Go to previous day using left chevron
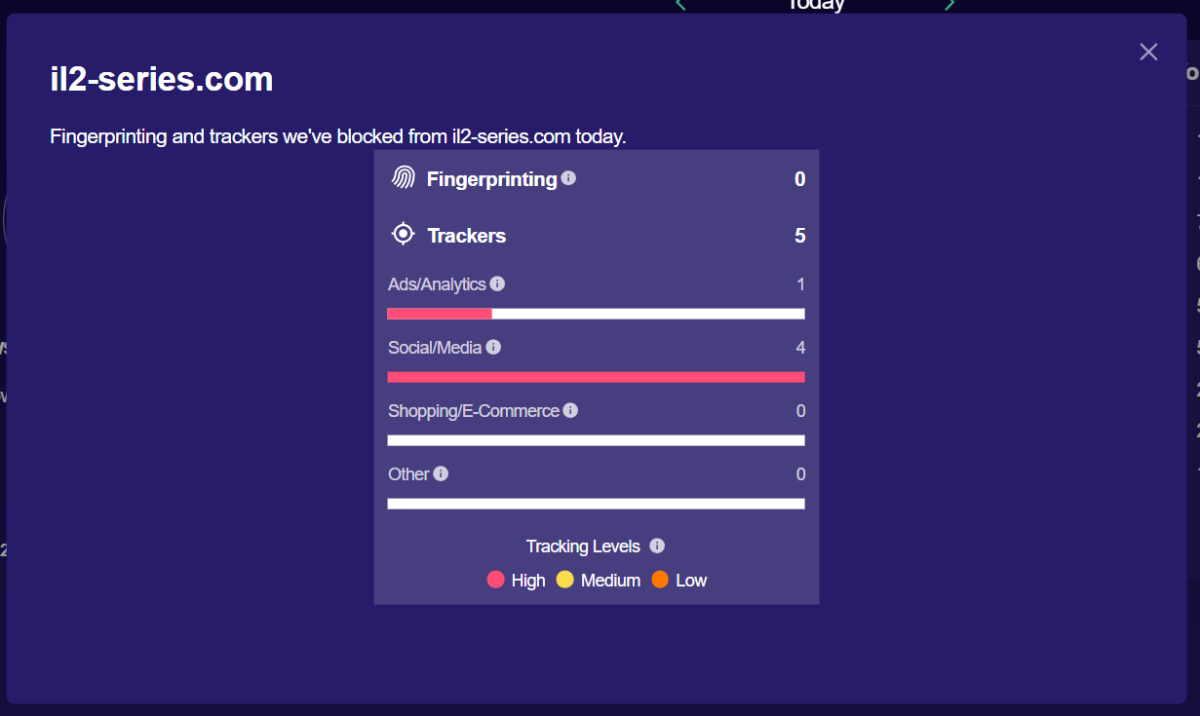Screen dimensions: 1200x716 [x=681, y=5]
